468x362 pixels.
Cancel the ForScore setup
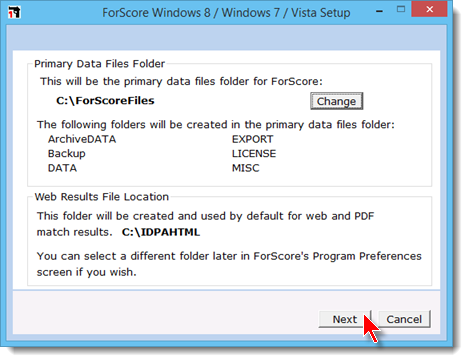(404, 319)
